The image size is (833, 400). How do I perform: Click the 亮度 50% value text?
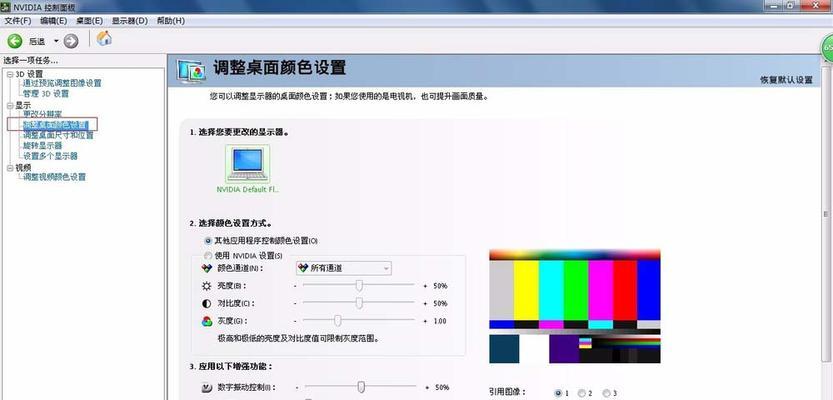[440, 286]
